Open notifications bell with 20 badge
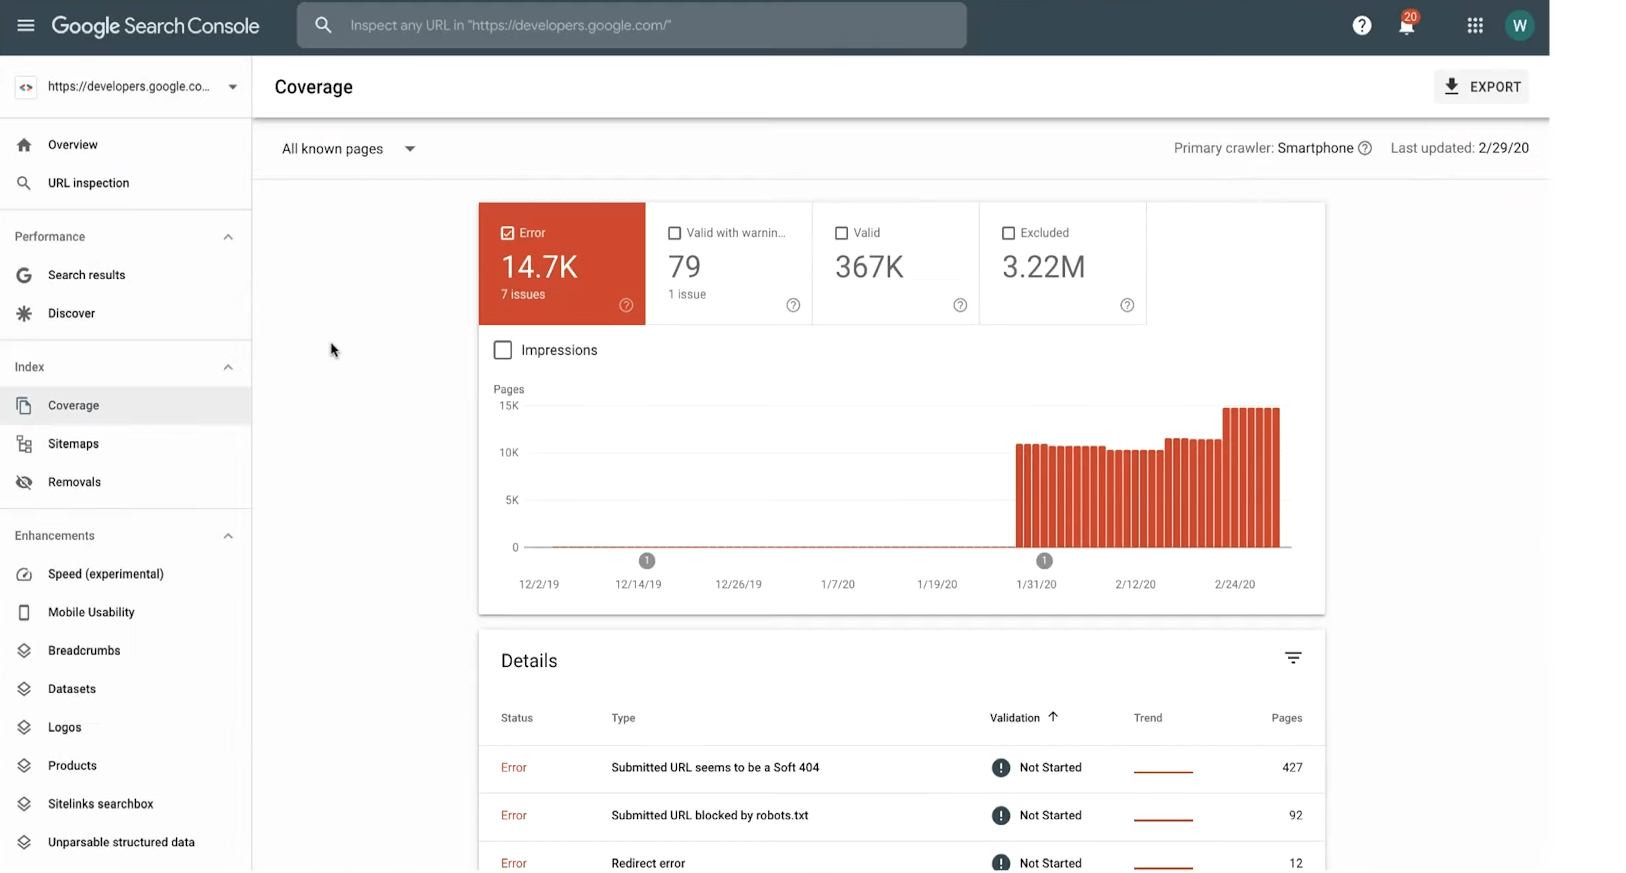Screen dimensions: 1626x873 click(x=1407, y=24)
